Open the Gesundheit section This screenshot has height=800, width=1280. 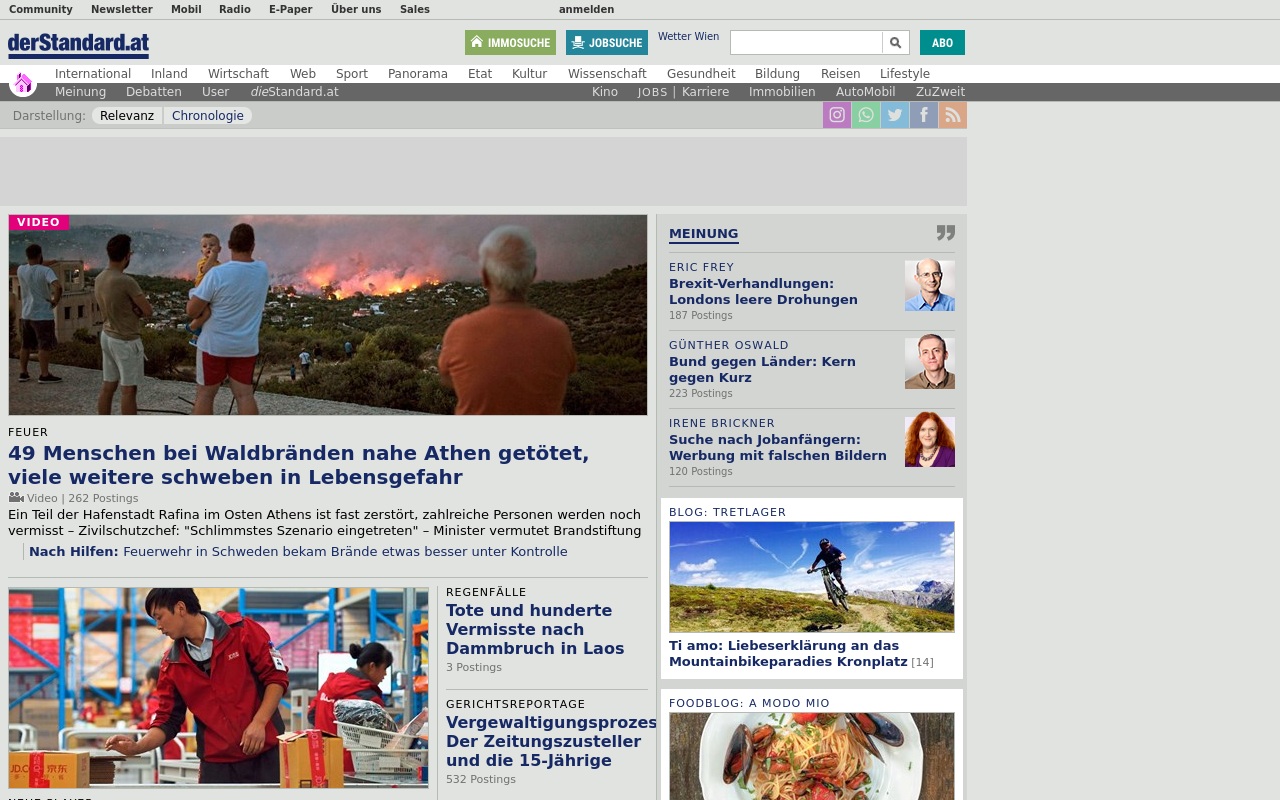click(x=701, y=74)
